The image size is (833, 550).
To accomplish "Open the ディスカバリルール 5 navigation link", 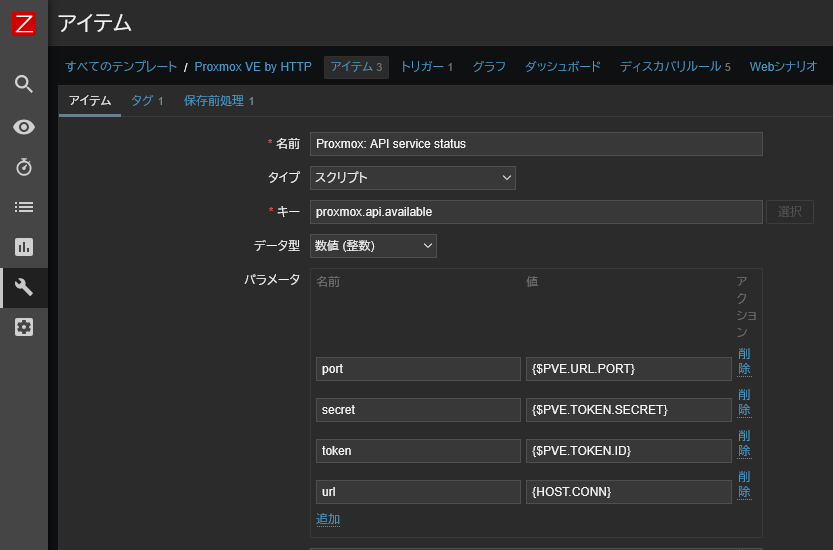I will click(675, 67).
